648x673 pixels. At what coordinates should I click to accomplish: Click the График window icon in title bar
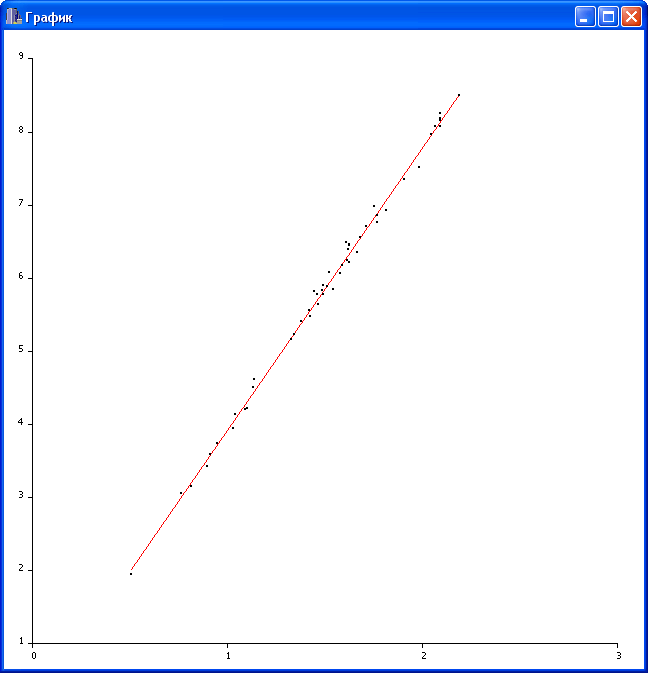point(13,17)
